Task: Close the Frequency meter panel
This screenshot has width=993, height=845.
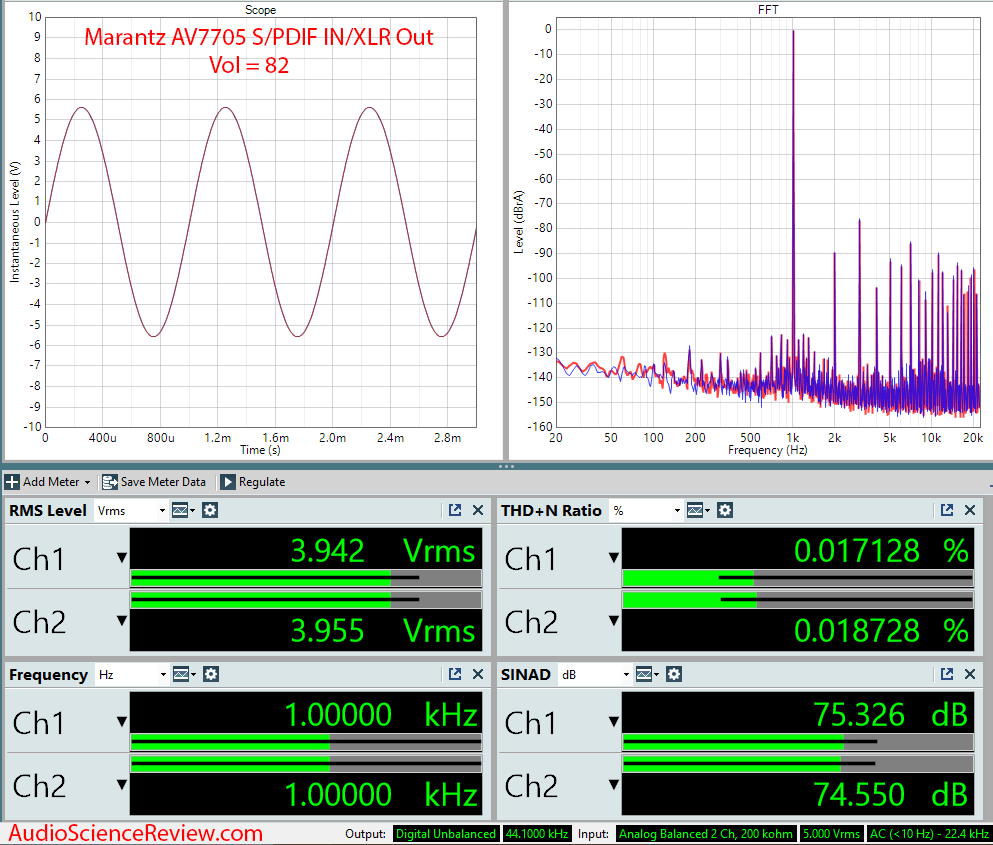Action: pyautogui.click(x=478, y=675)
